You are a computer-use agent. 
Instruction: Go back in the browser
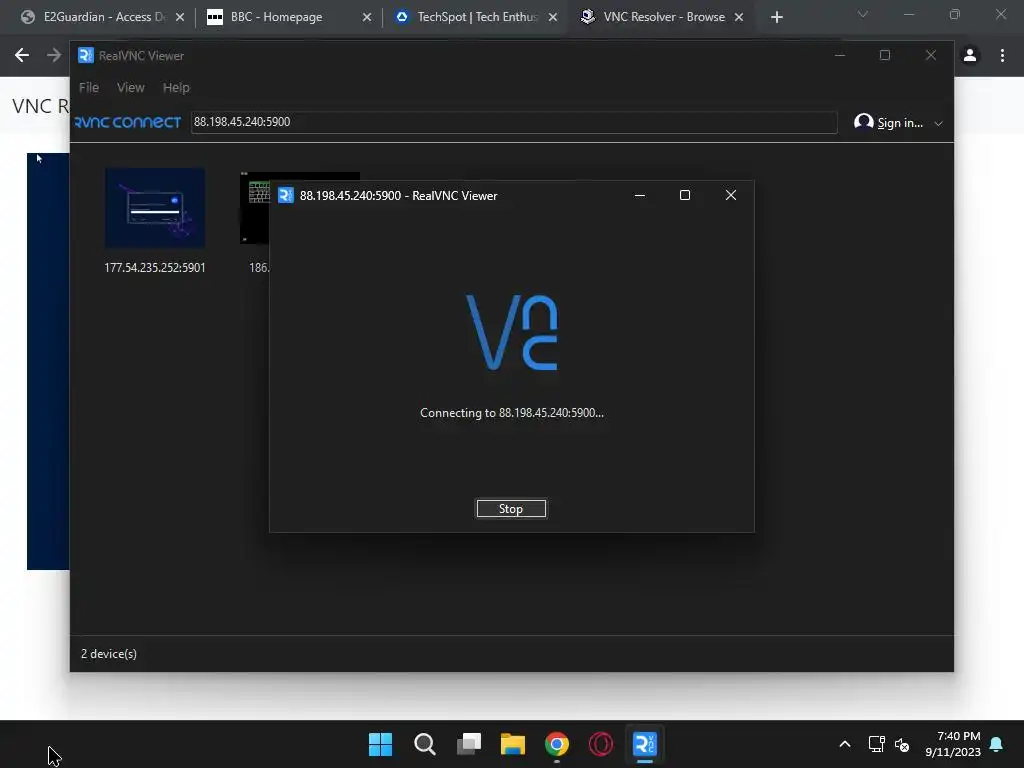(22, 56)
